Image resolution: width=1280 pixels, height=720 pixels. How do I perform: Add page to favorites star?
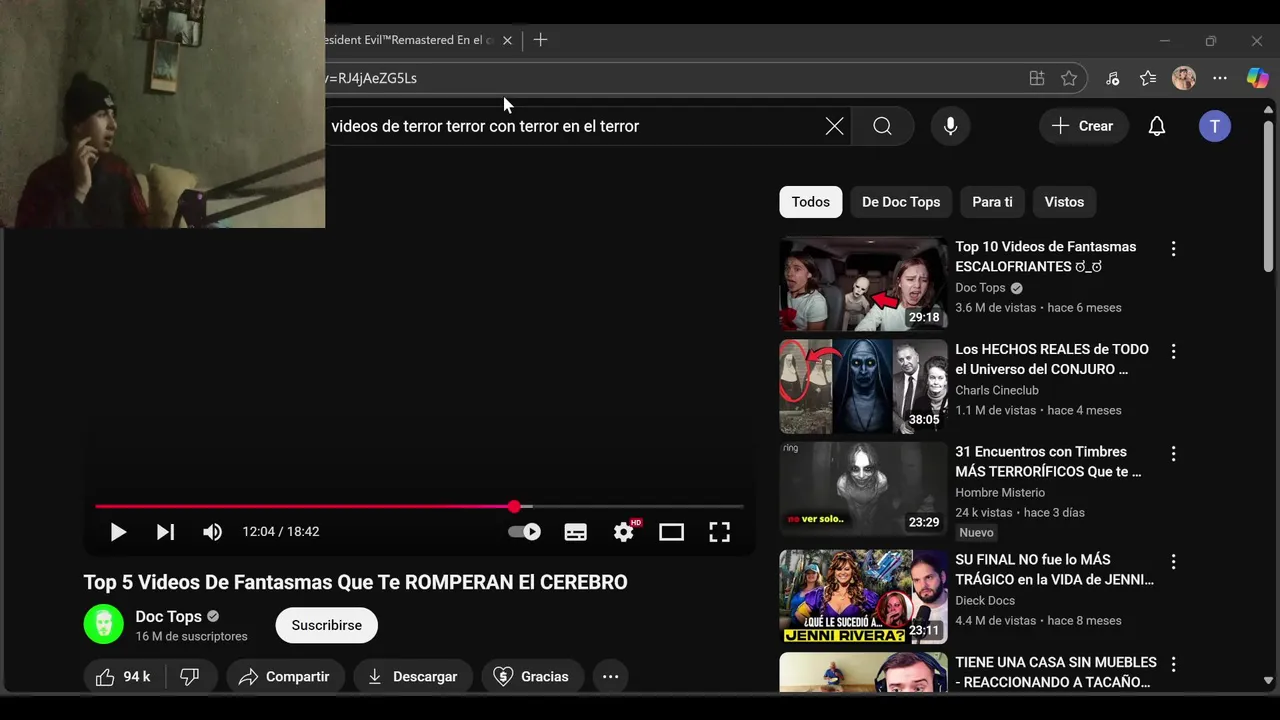pyautogui.click(x=1069, y=78)
